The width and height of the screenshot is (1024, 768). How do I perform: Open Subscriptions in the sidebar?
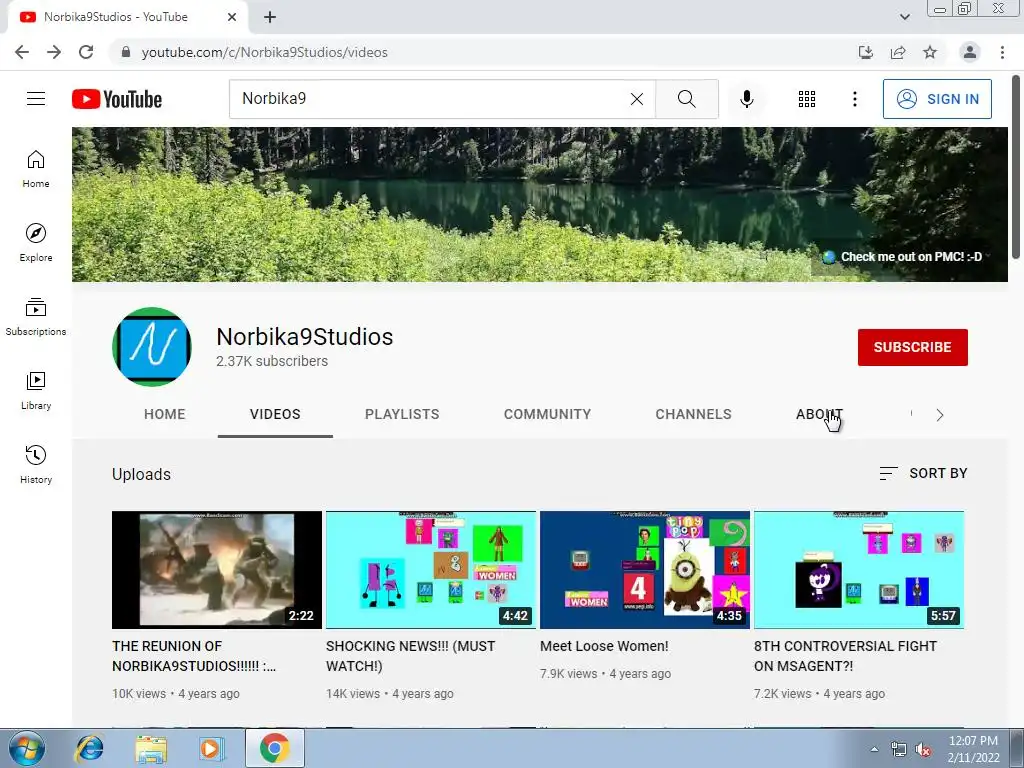36,317
